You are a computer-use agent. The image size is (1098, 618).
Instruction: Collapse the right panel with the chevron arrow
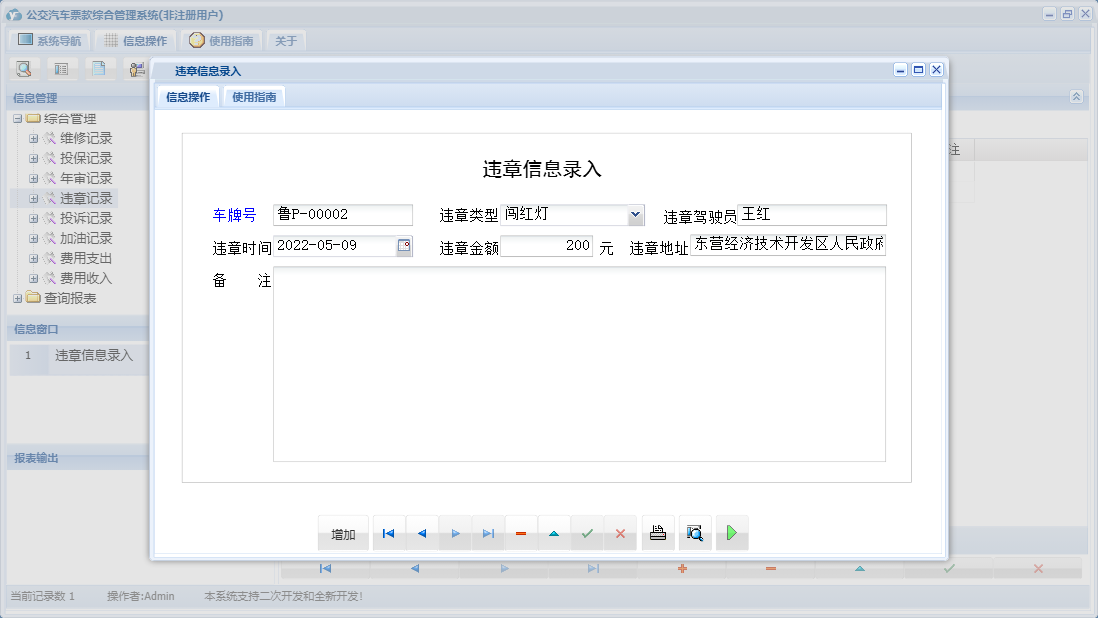[1076, 97]
